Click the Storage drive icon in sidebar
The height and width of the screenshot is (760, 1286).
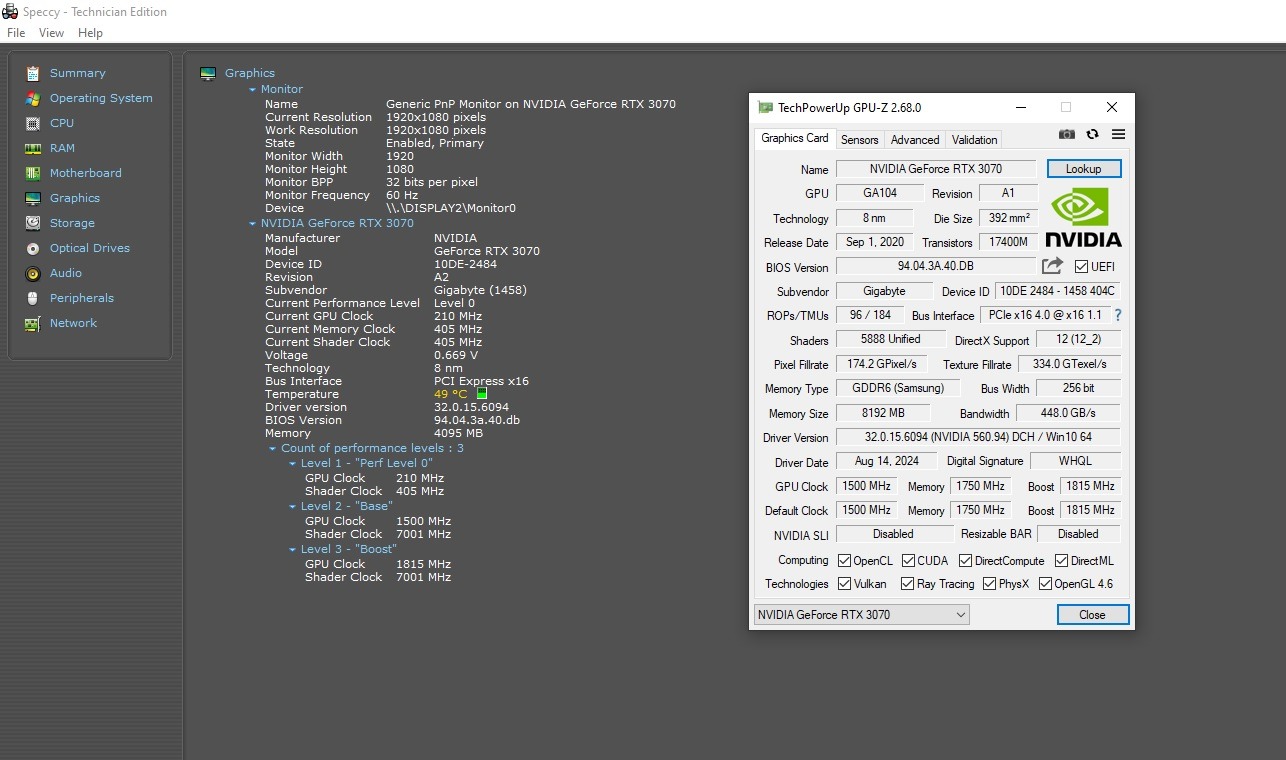(33, 223)
